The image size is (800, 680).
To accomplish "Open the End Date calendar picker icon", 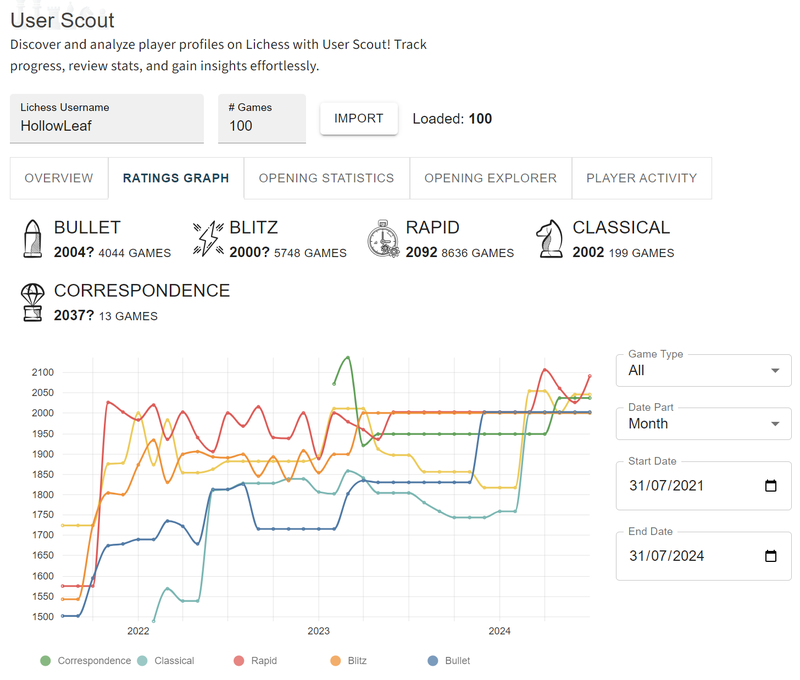I will point(770,556).
